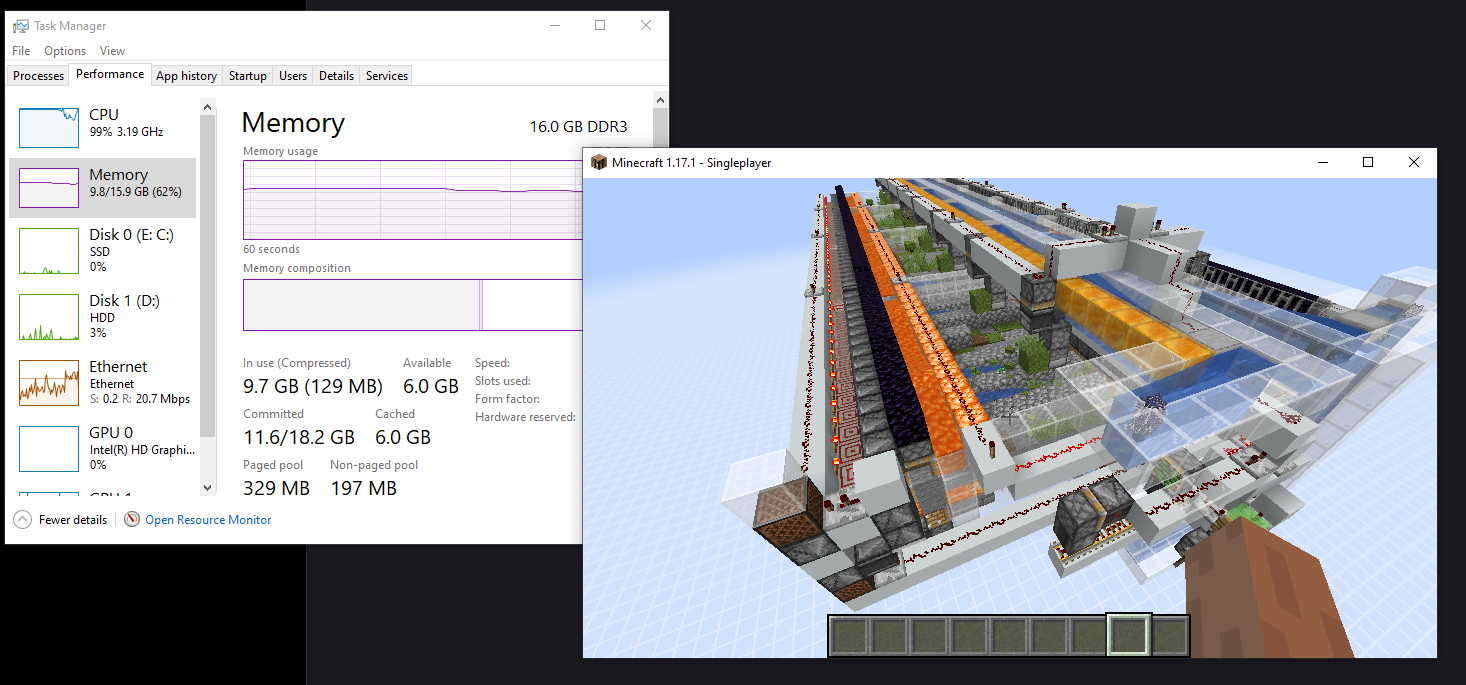Open the File menu in Task Manager

click(x=21, y=51)
